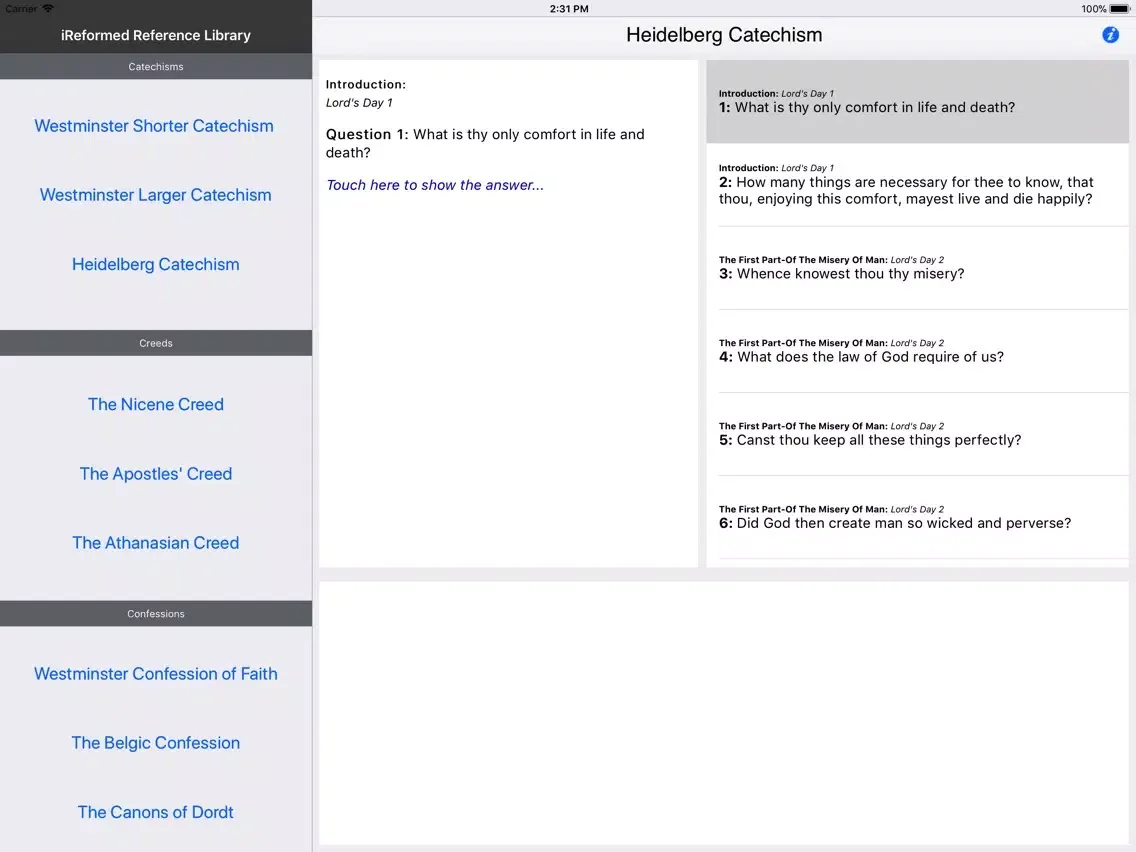Select question 2: How many things are necessary
This screenshot has width=1136, height=852.
click(917, 185)
